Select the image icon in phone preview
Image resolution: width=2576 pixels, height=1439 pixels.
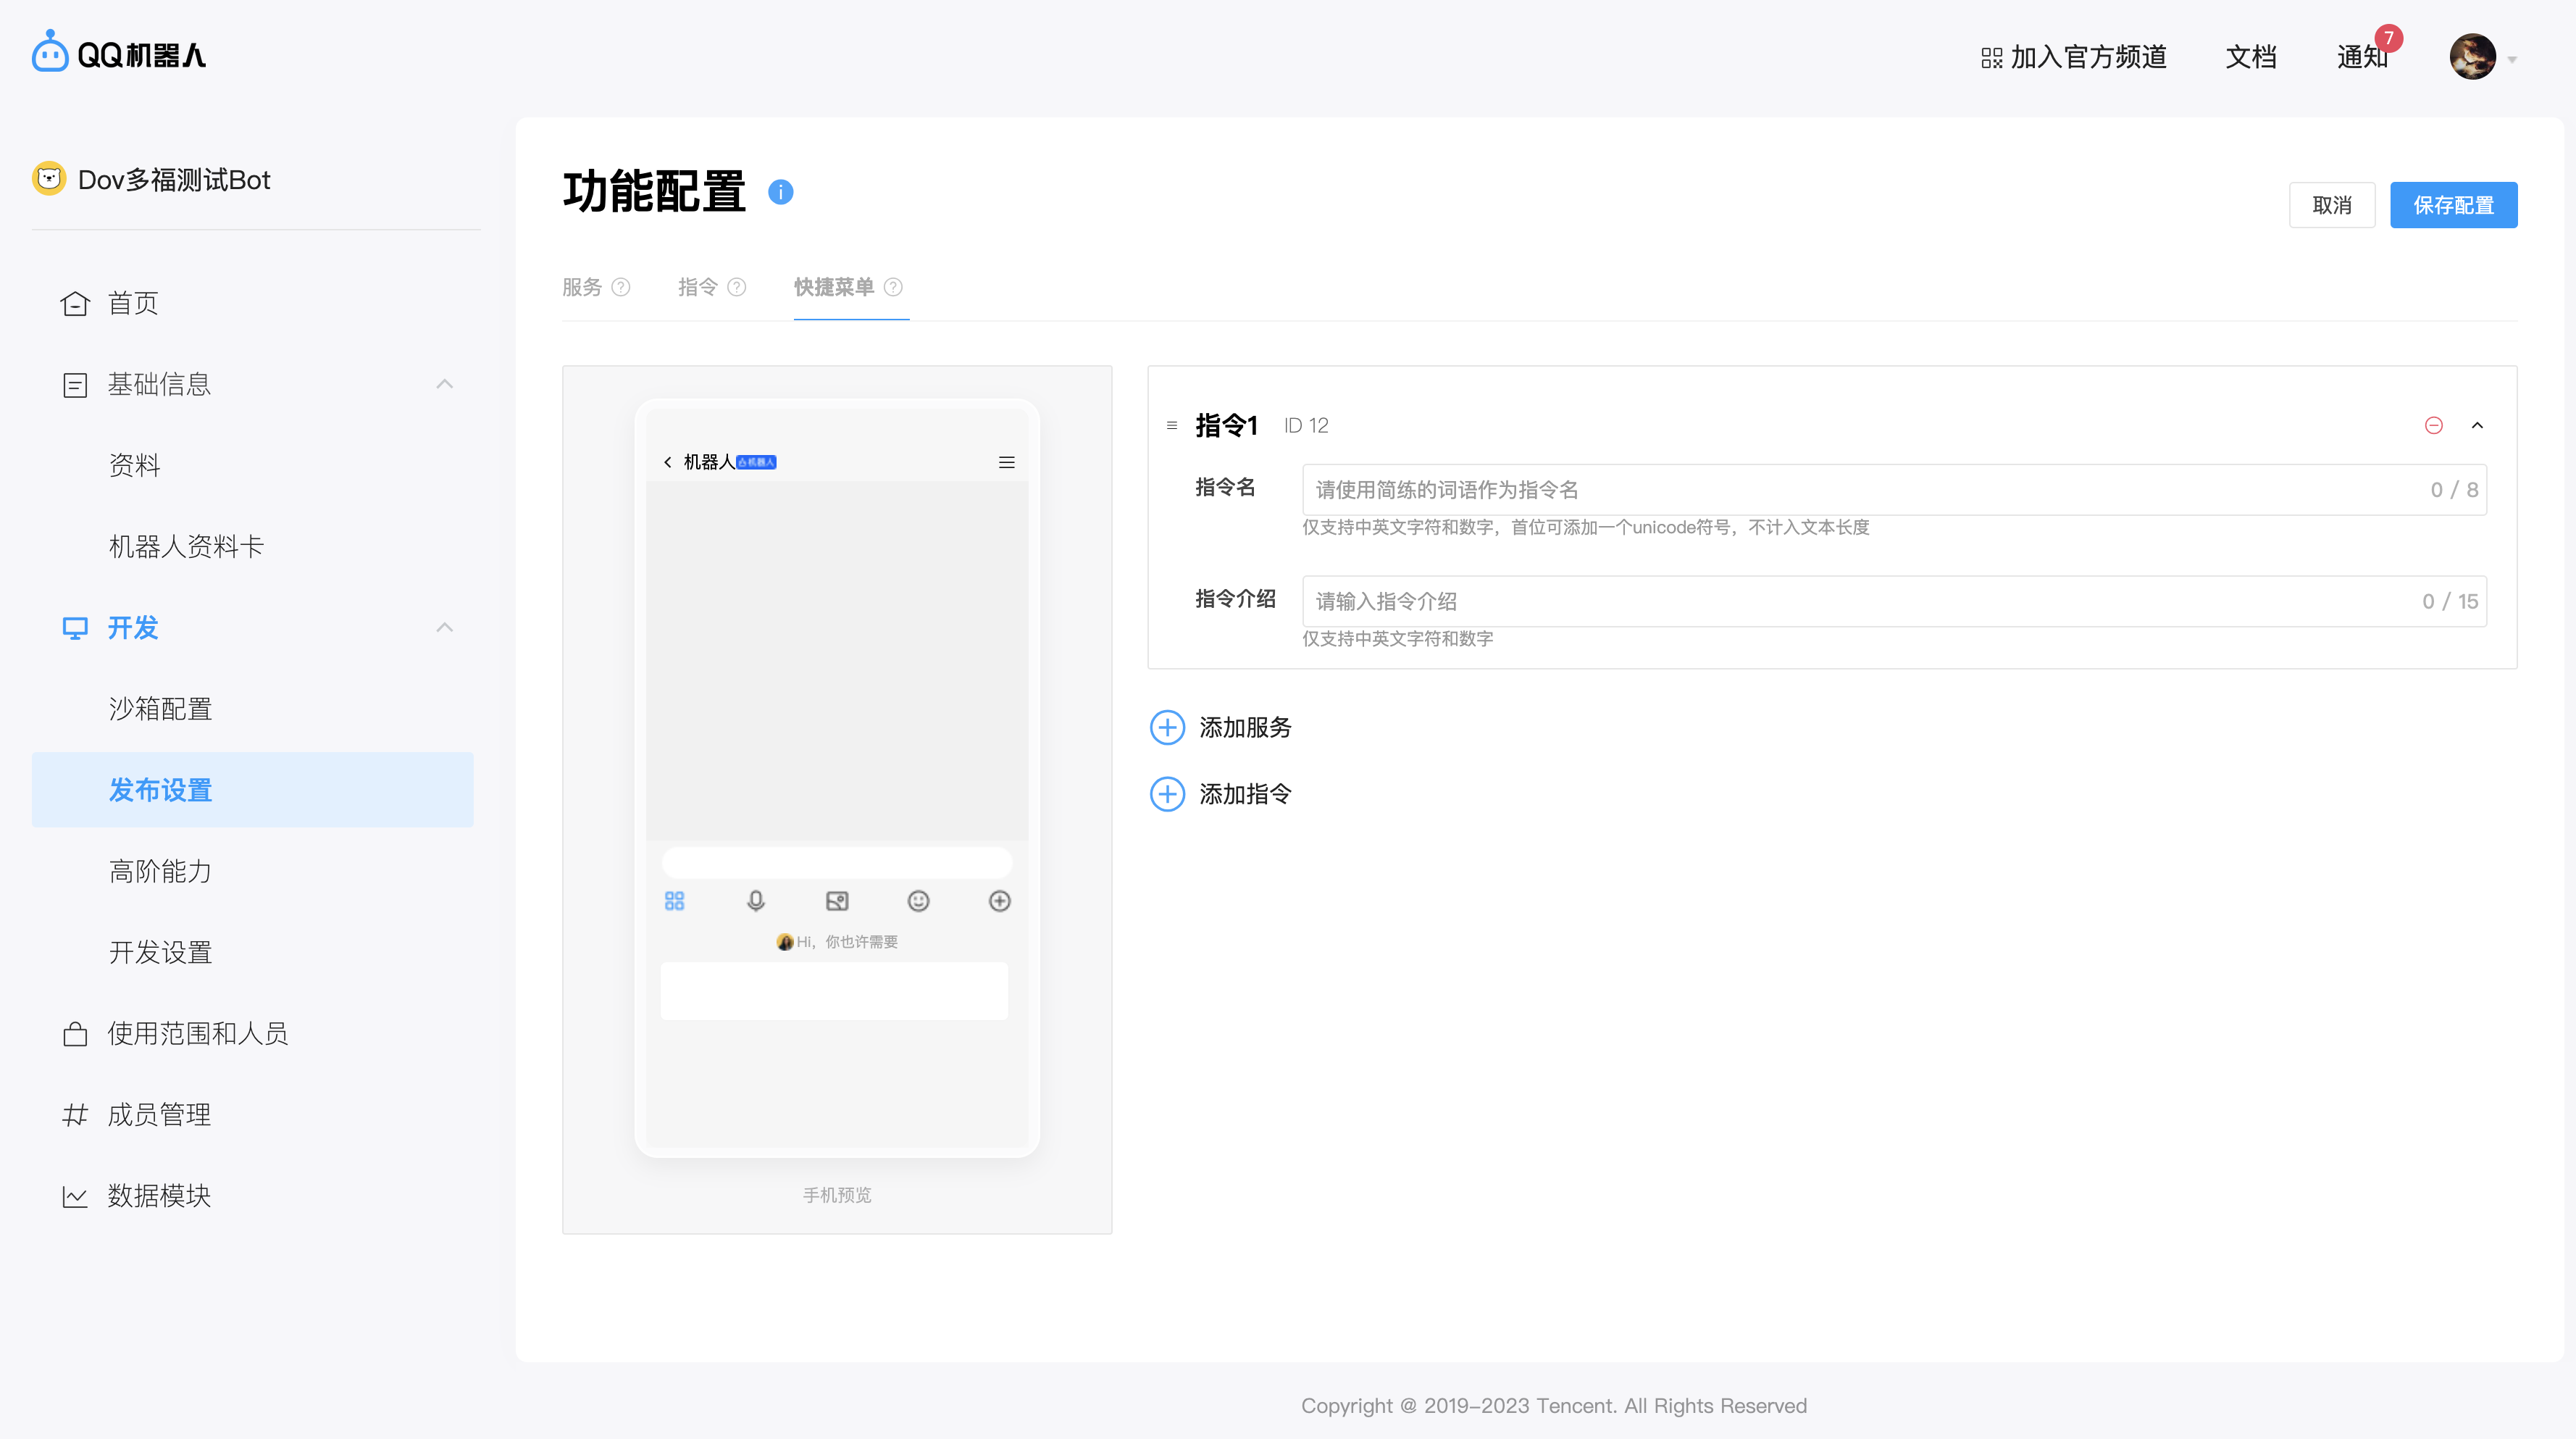pos(837,900)
